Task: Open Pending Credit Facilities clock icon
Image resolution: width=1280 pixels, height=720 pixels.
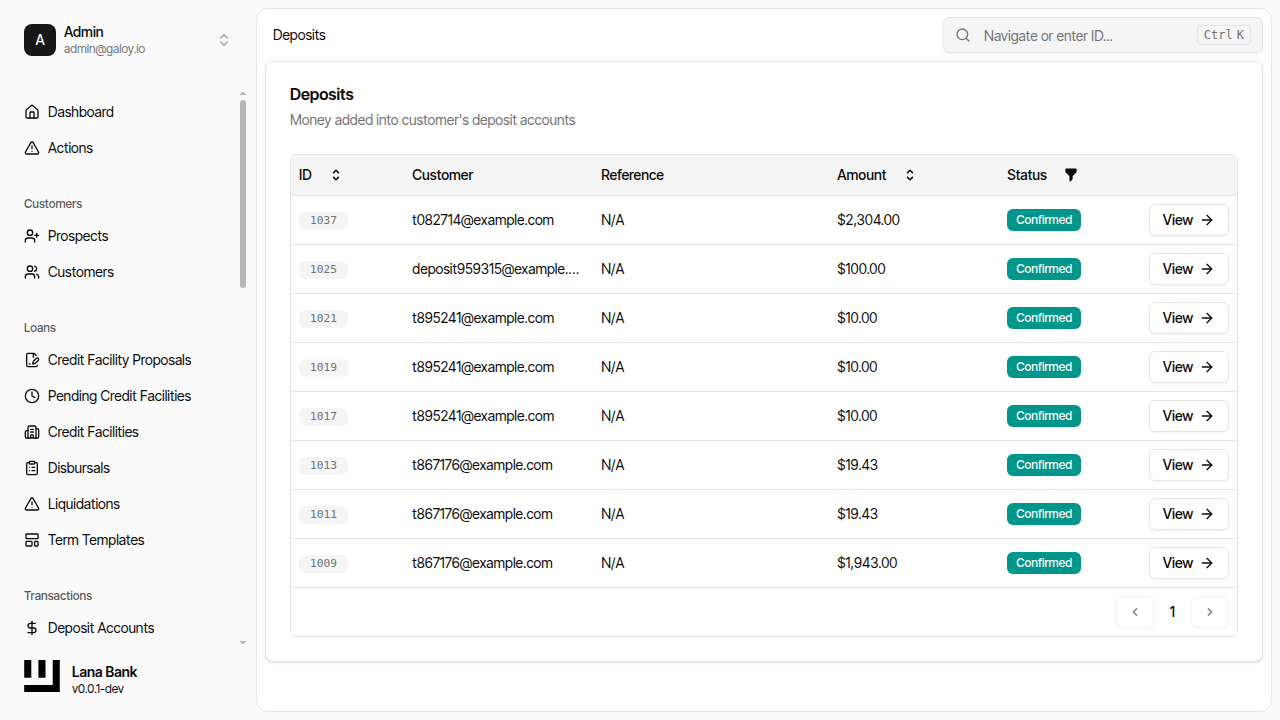Action: 32,395
